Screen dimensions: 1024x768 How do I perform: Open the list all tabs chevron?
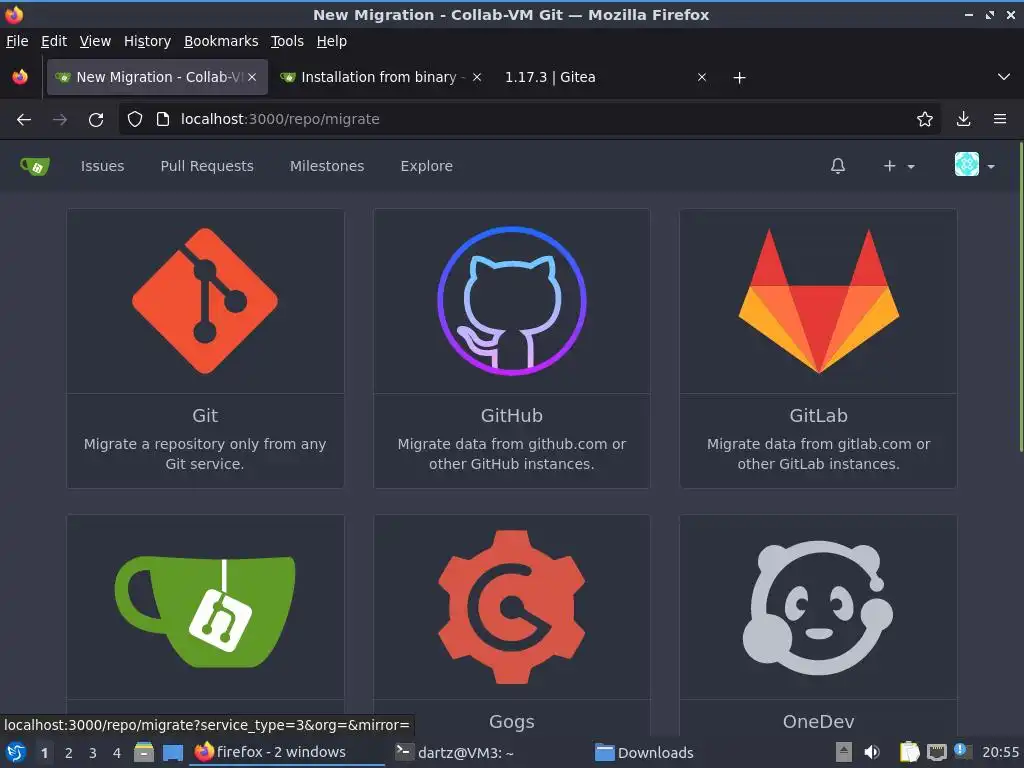pos(1004,77)
